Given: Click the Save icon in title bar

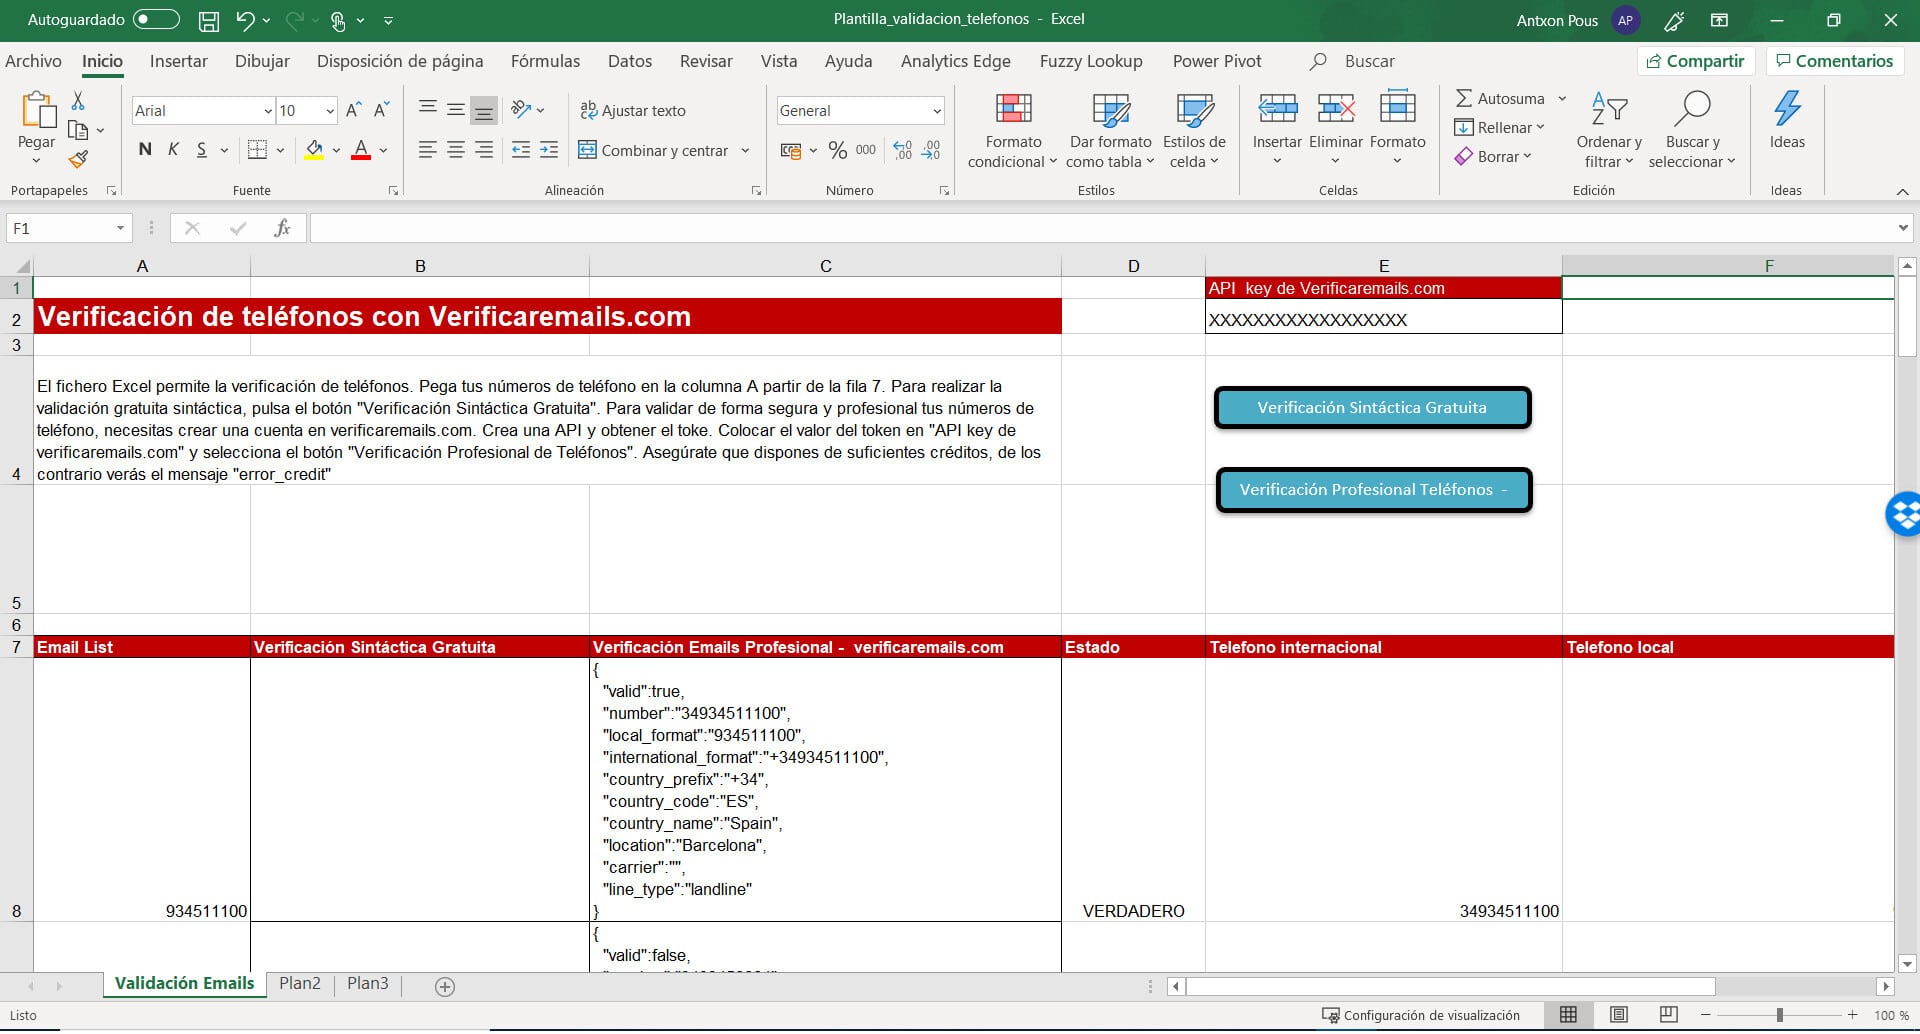Looking at the screenshot, I should (x=208, y=20).
